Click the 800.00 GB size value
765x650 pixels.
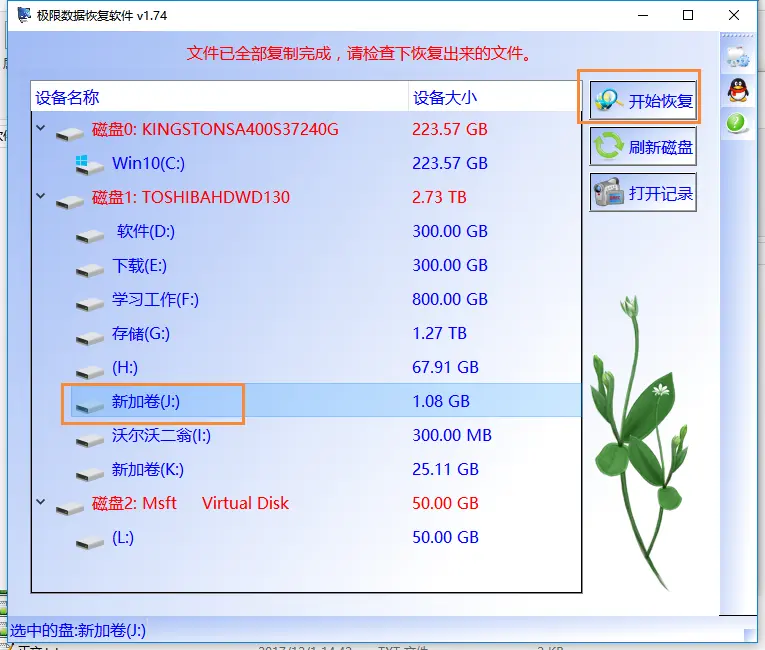[x=450, y=299]
